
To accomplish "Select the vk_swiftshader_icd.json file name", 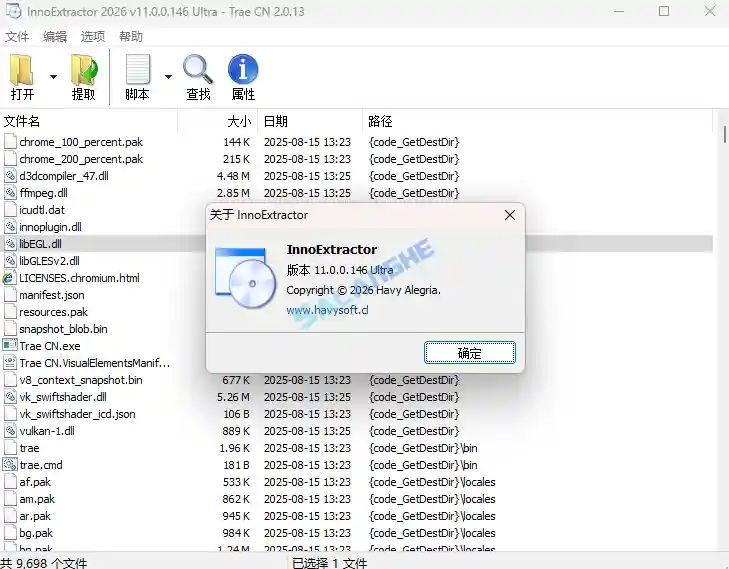I will pyautogui.click(x=77, y=414).
